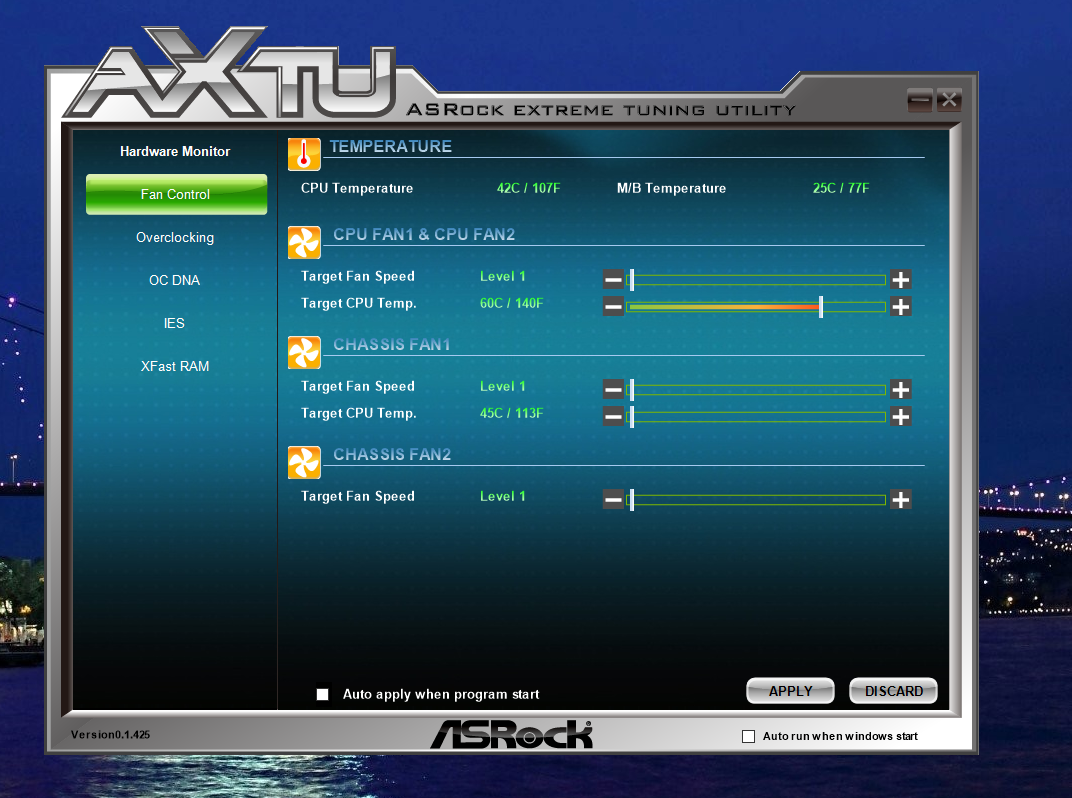
Task: Lower Chassis Fan1 Target CPU Temp with minus
Action: 613,416
